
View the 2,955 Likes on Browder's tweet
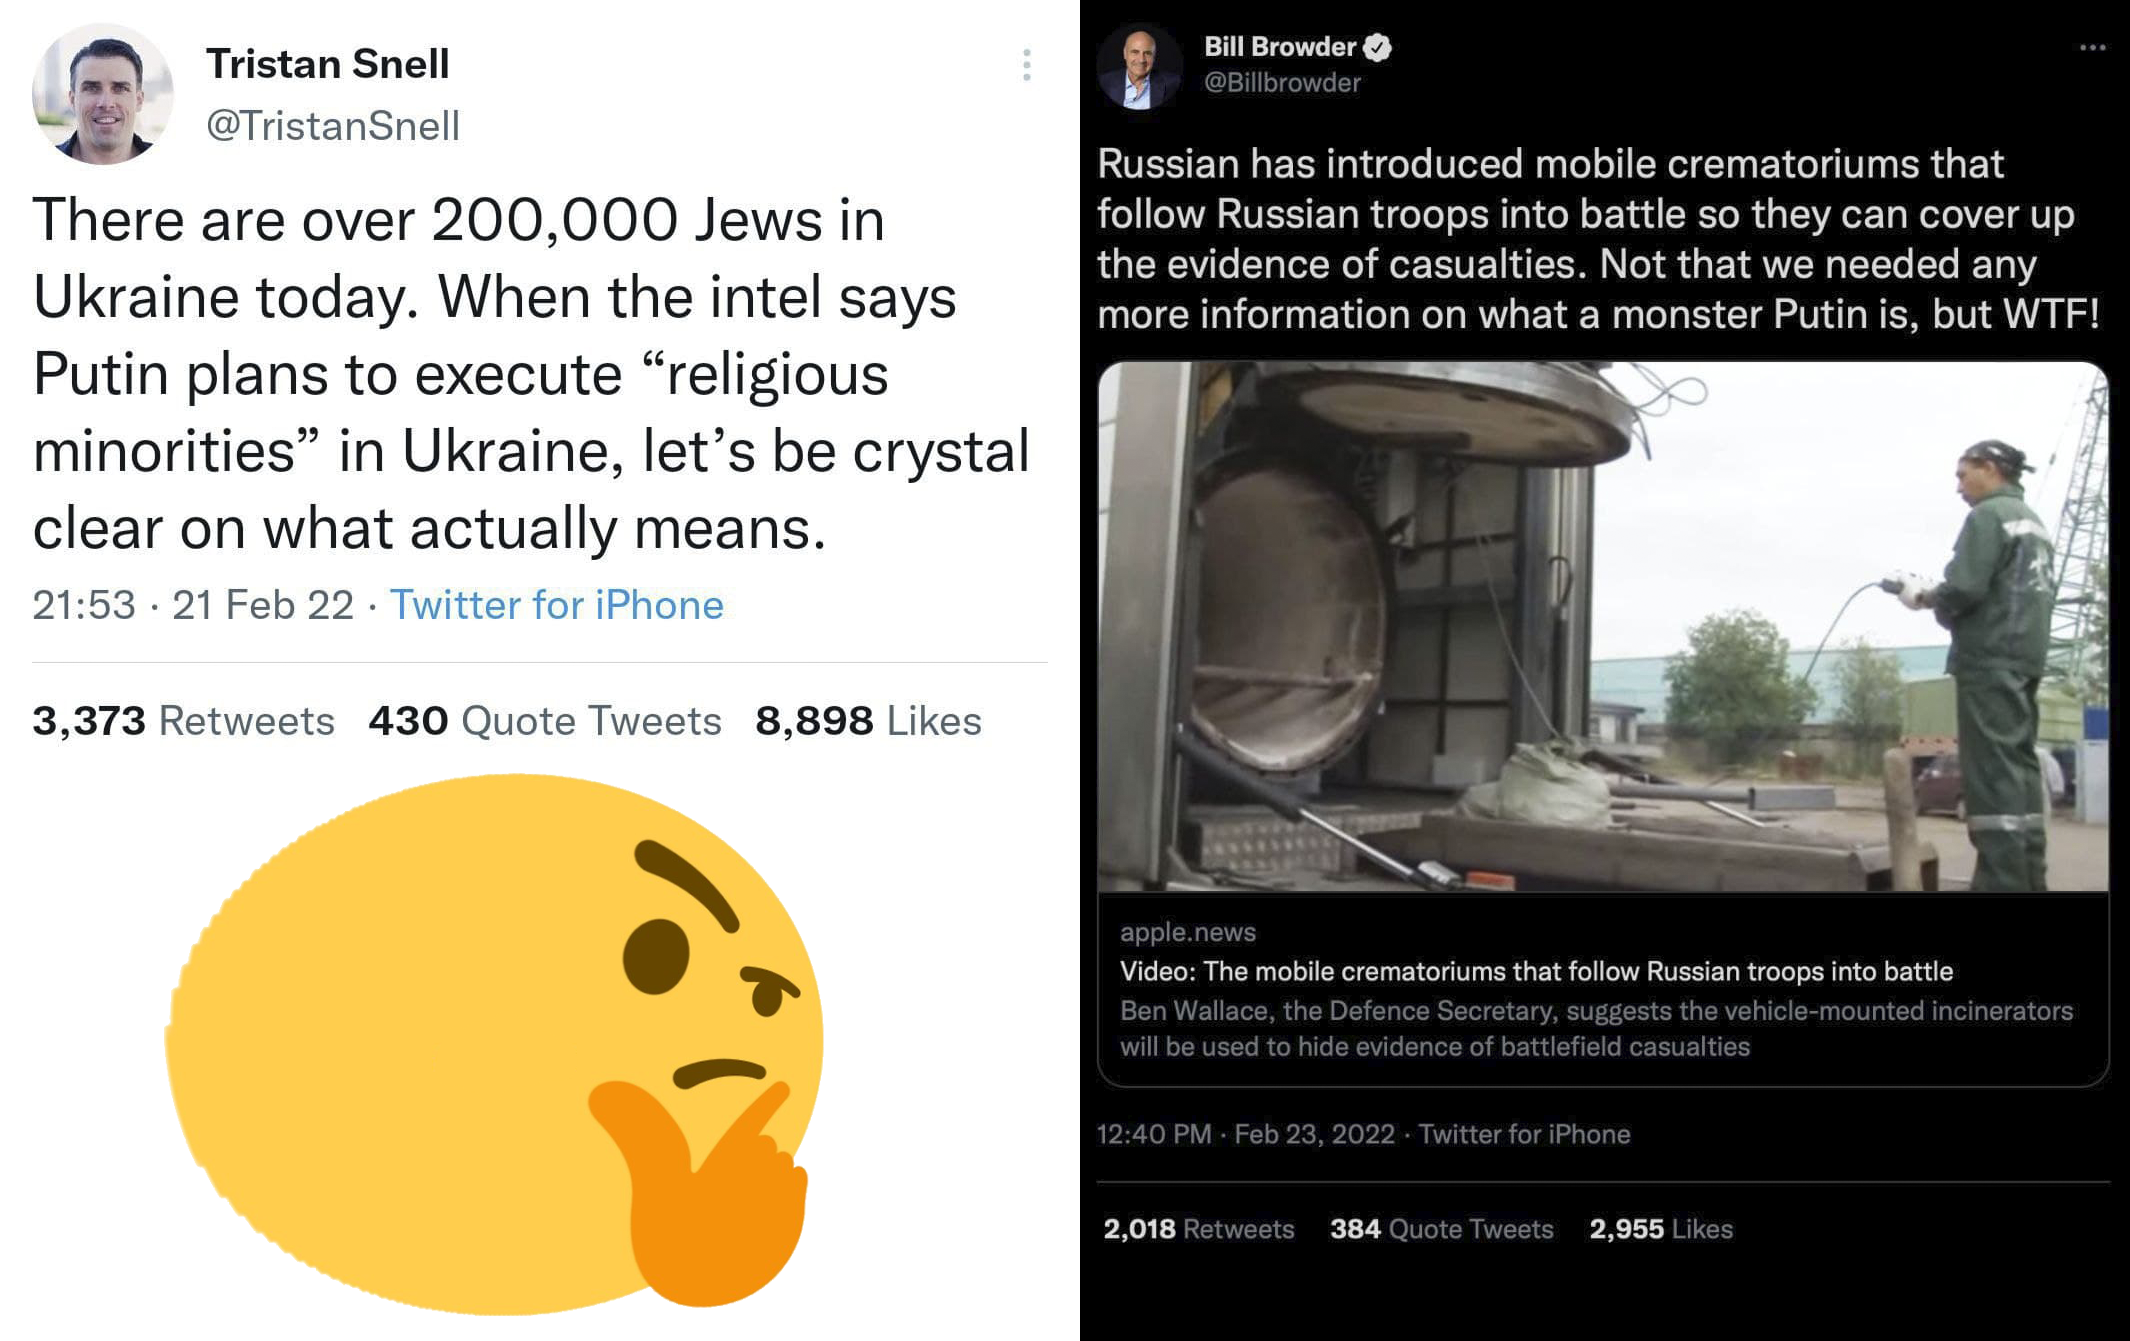click(1661, 1229)
